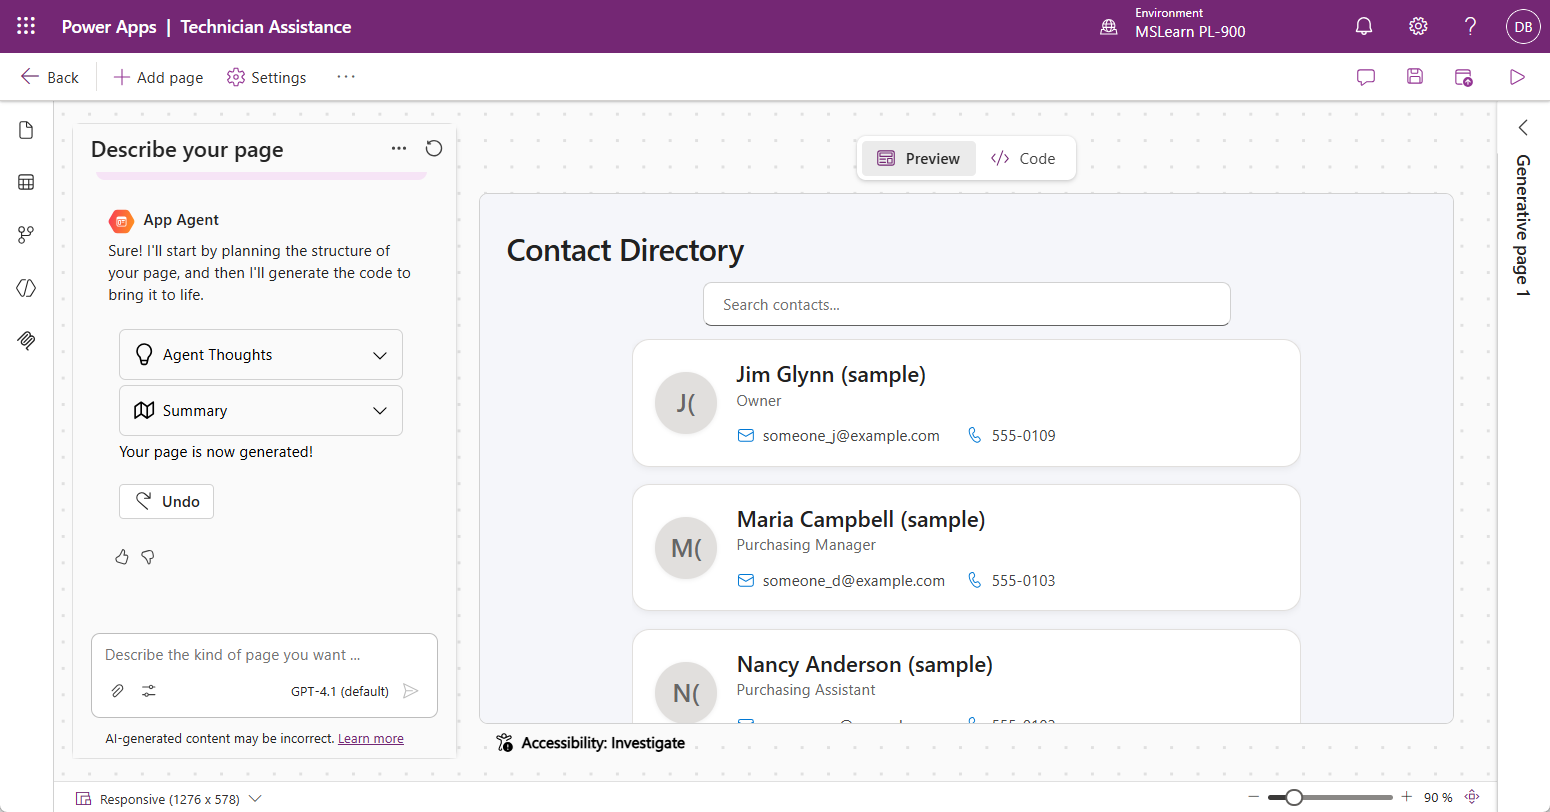1550x812 pixels.
Task: Switch to the Code tab
Action: [x=1023, y=158]
